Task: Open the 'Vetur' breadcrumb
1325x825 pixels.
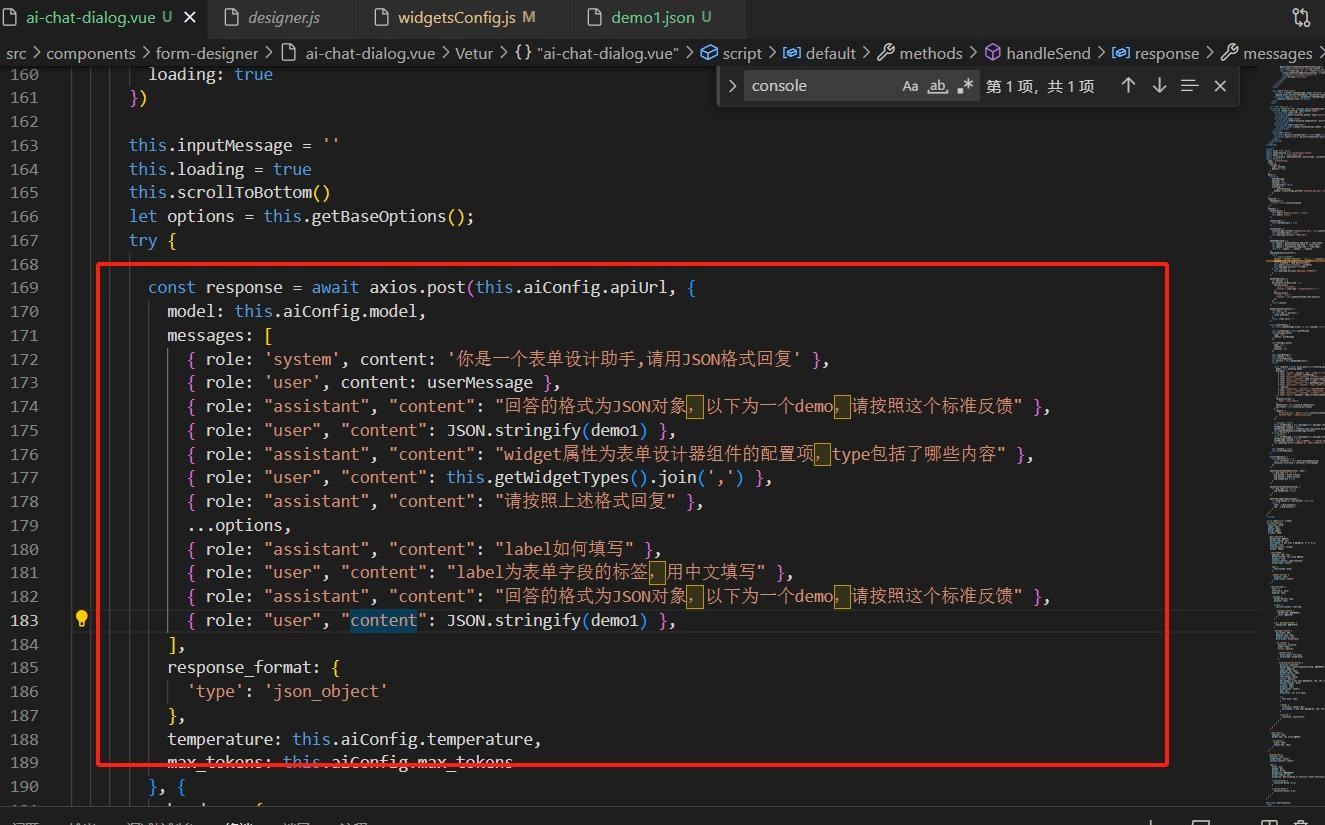Action: (475, 53)
